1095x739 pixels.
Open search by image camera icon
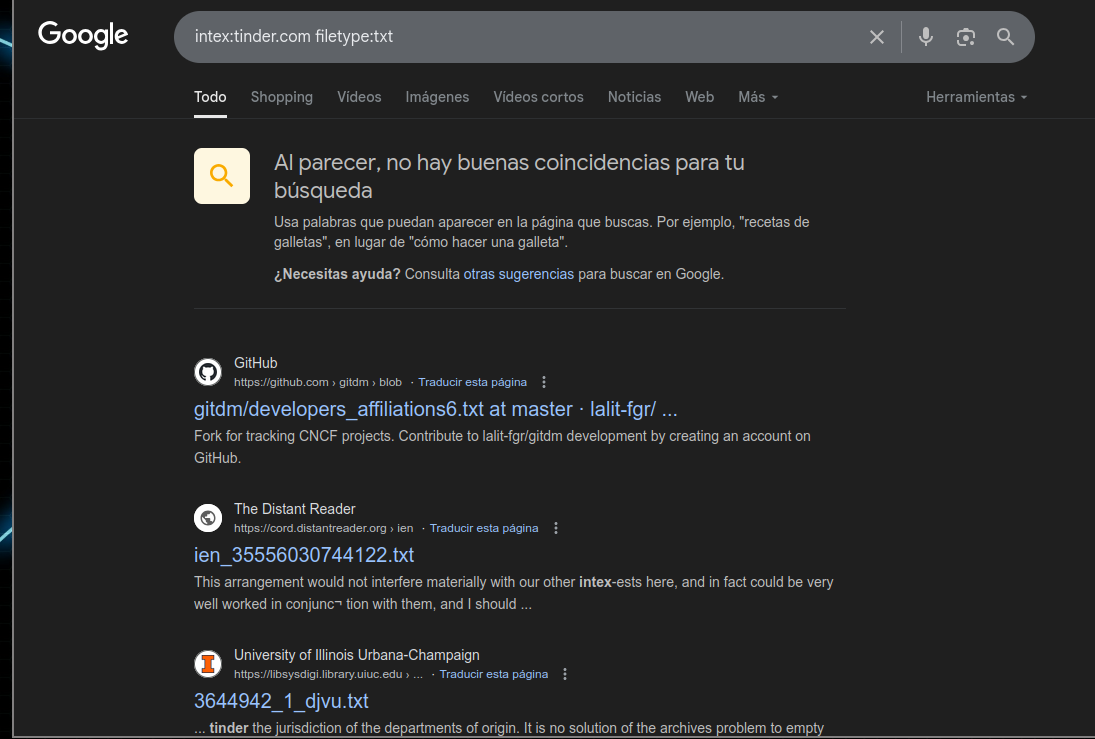[x=965, y=37]
